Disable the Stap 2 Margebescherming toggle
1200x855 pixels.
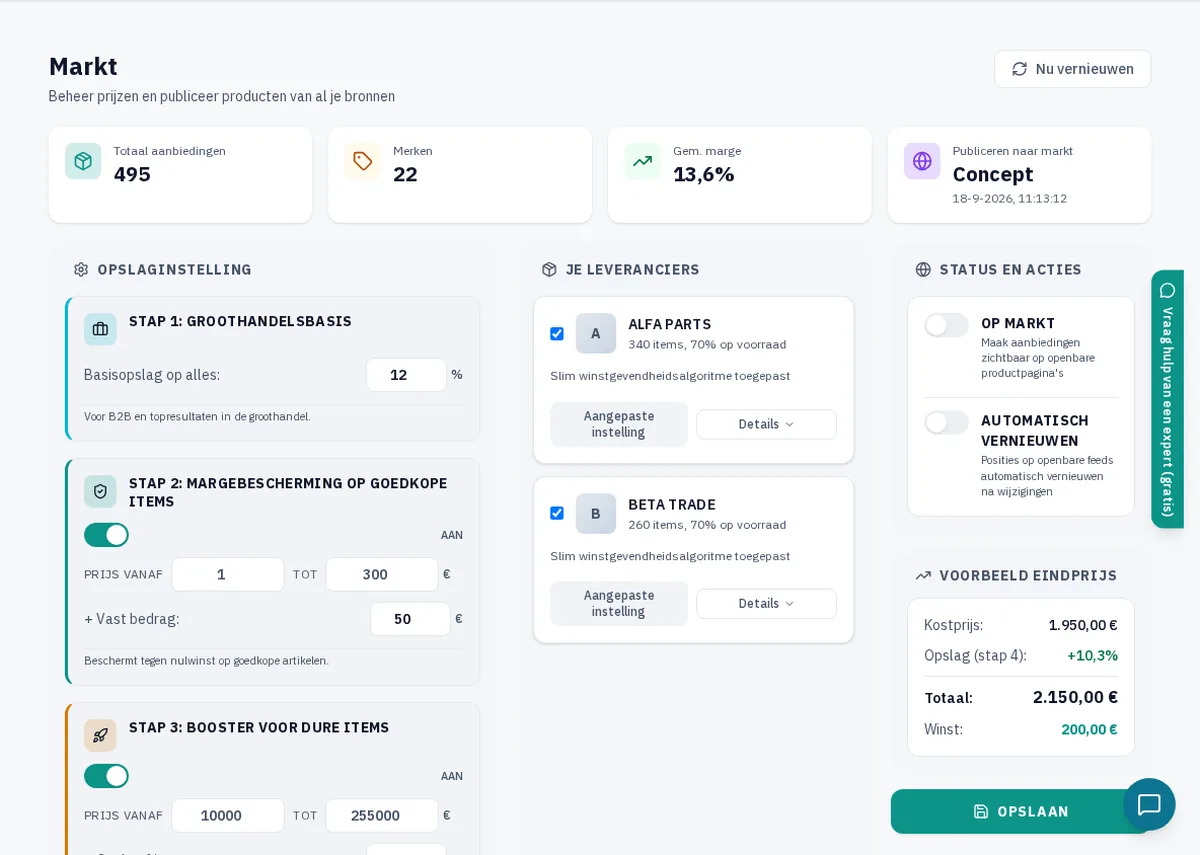point(106,535)
